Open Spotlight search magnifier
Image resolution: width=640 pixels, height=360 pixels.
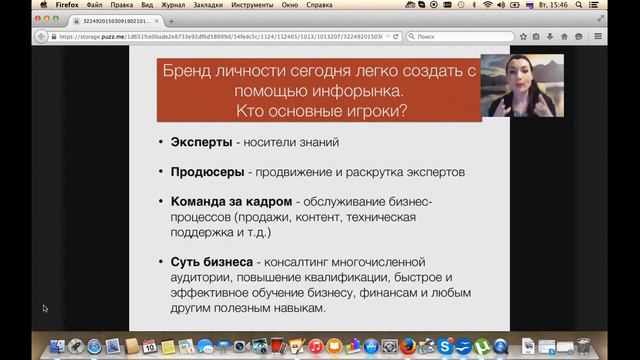[x=579, y=5]
